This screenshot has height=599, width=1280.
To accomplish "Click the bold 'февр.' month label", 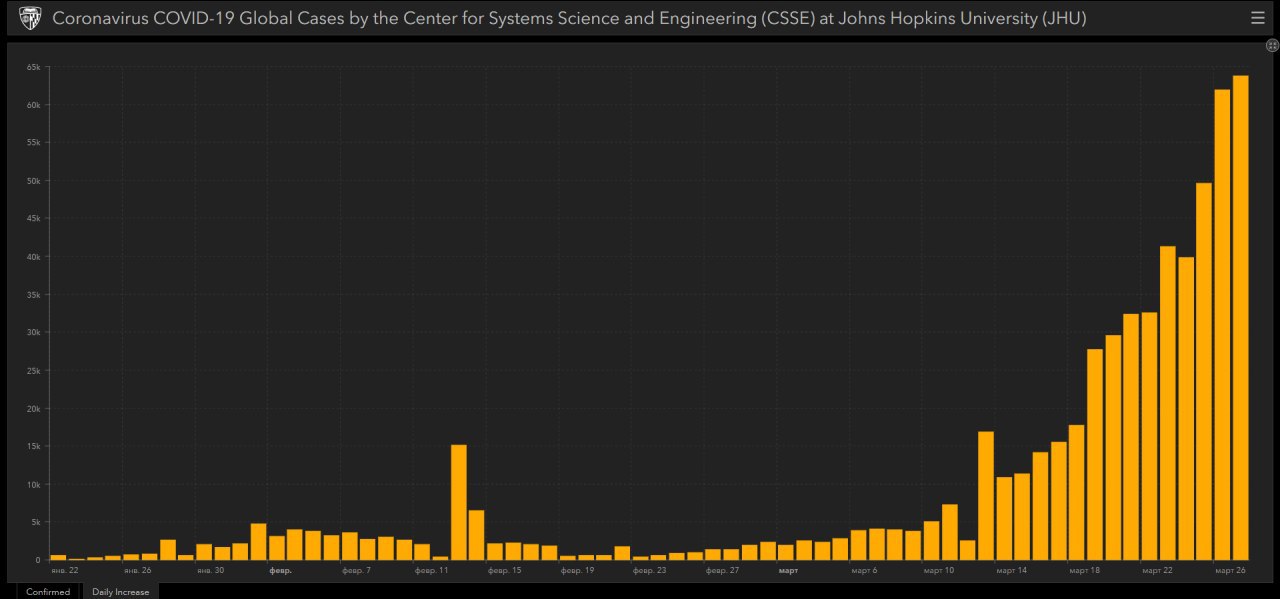I will click(280, 570).
